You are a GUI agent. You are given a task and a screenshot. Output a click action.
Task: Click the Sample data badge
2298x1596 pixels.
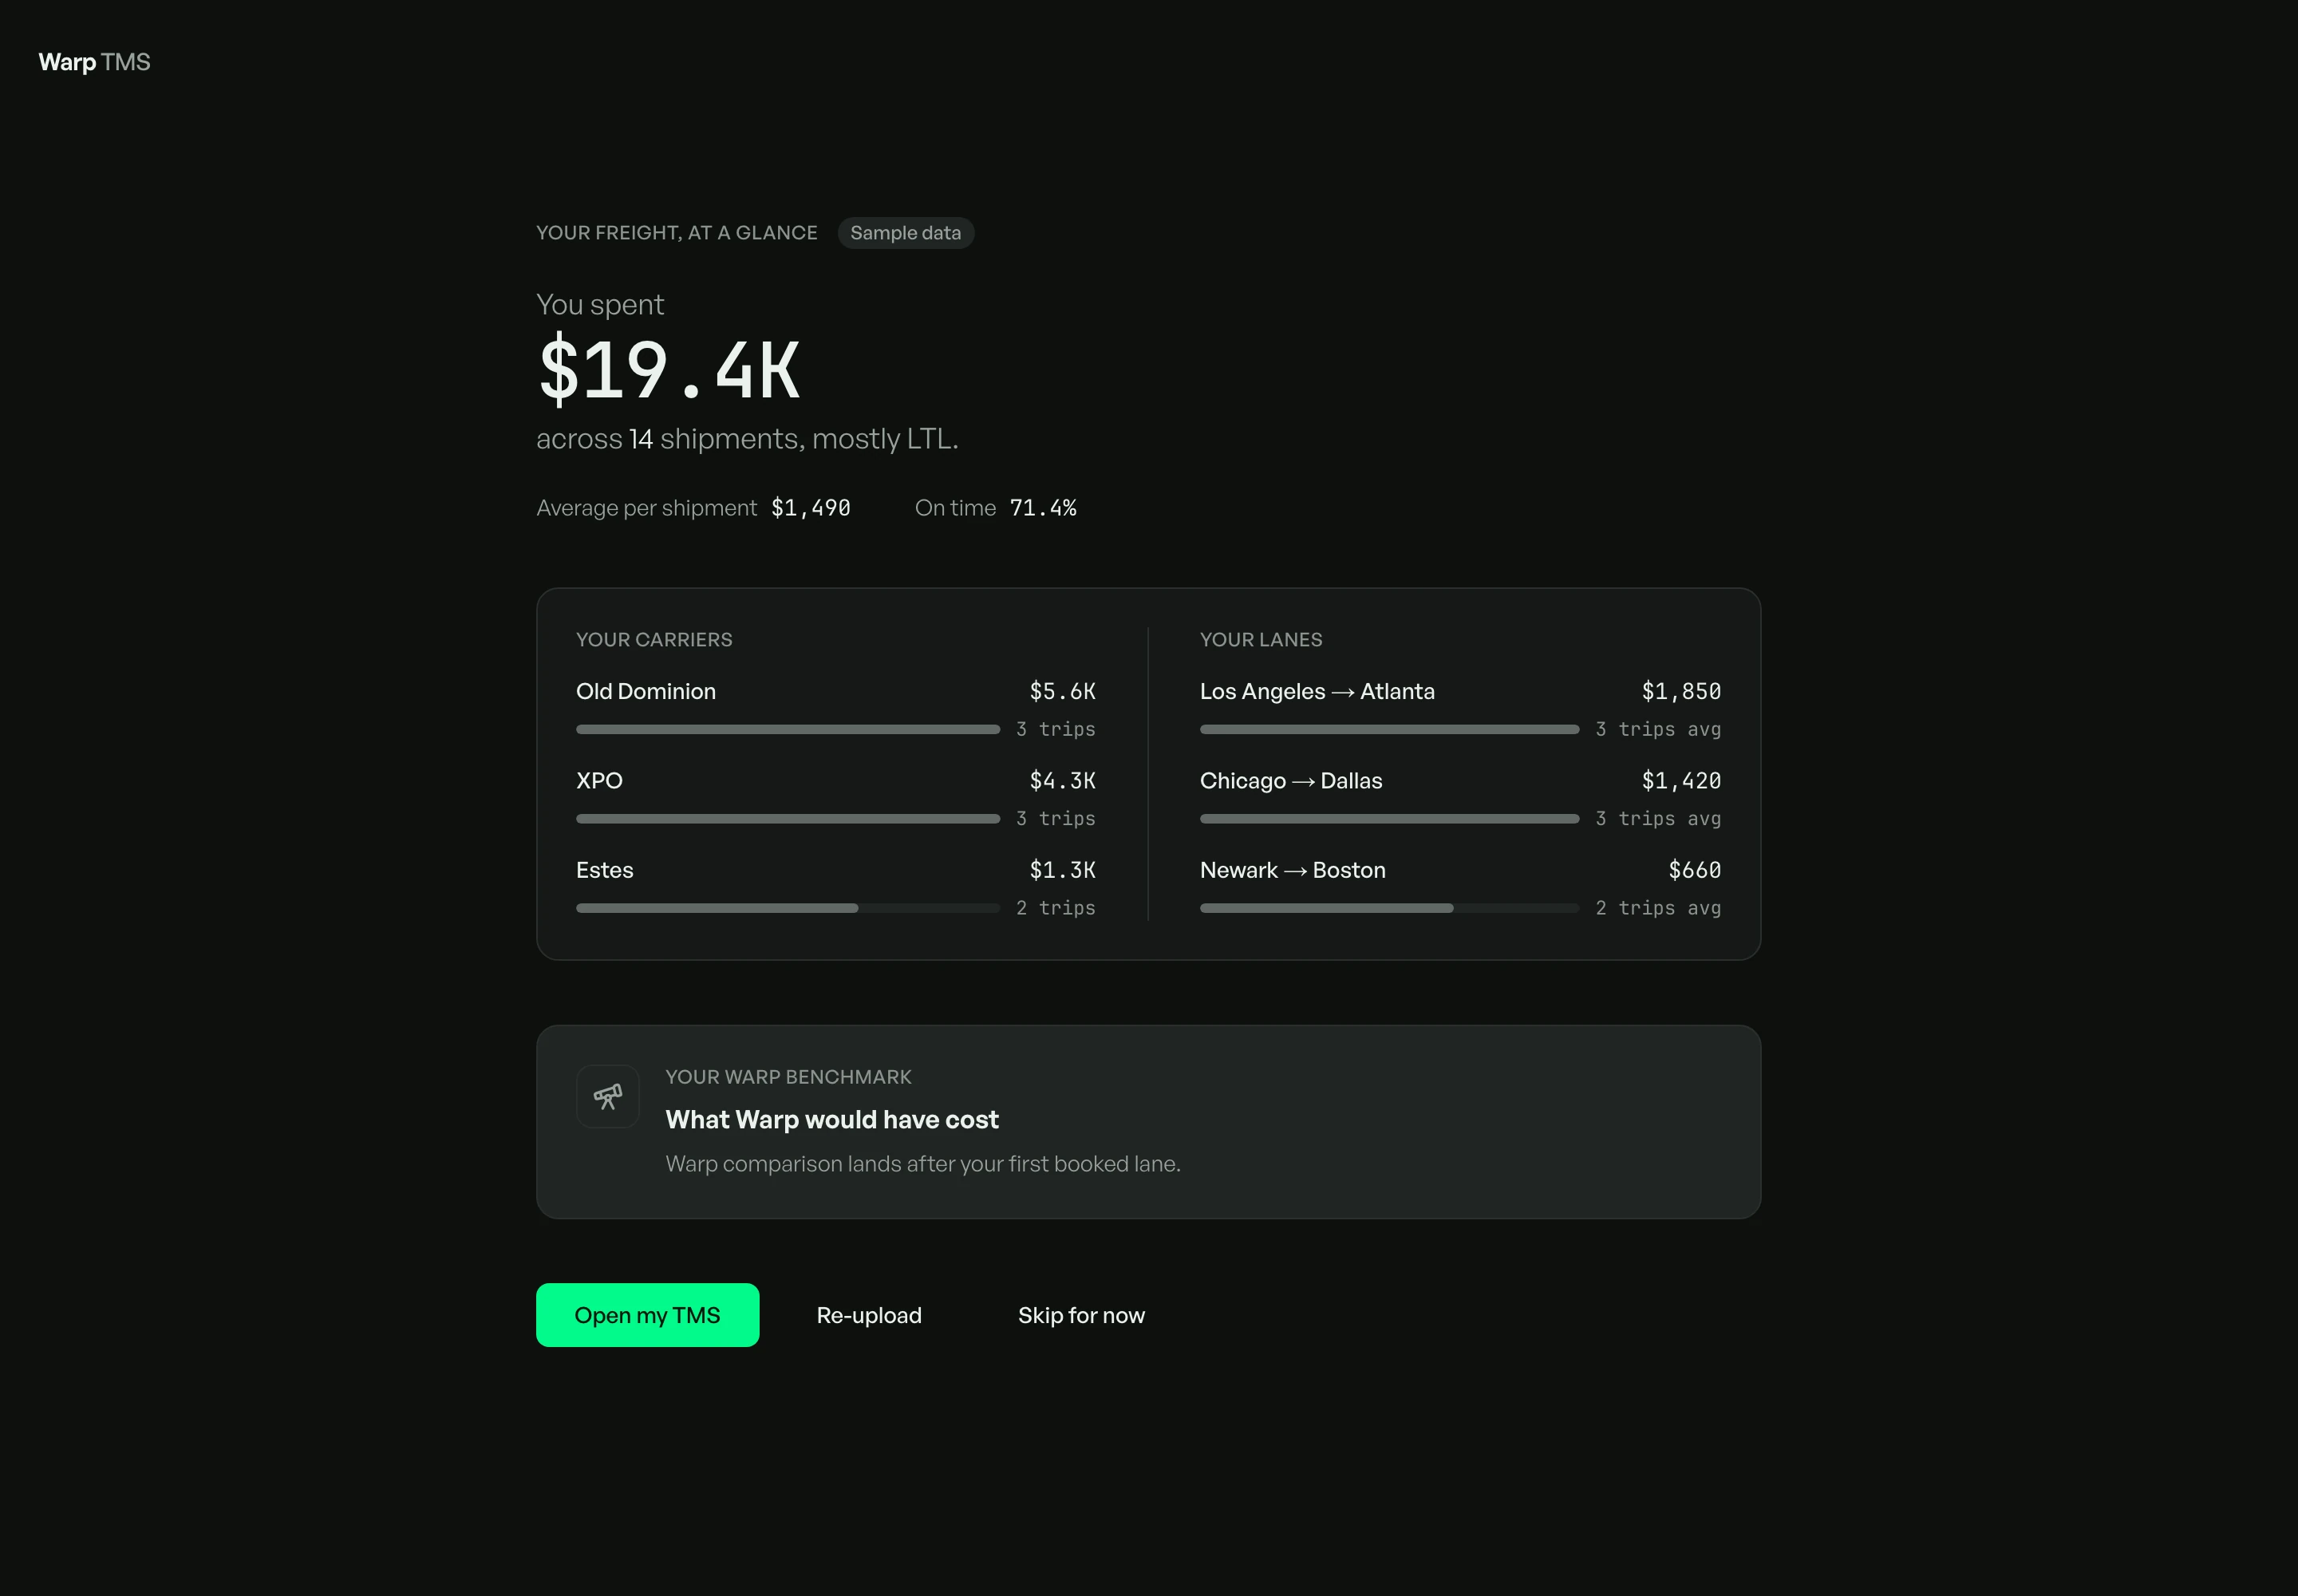point(905,233)
